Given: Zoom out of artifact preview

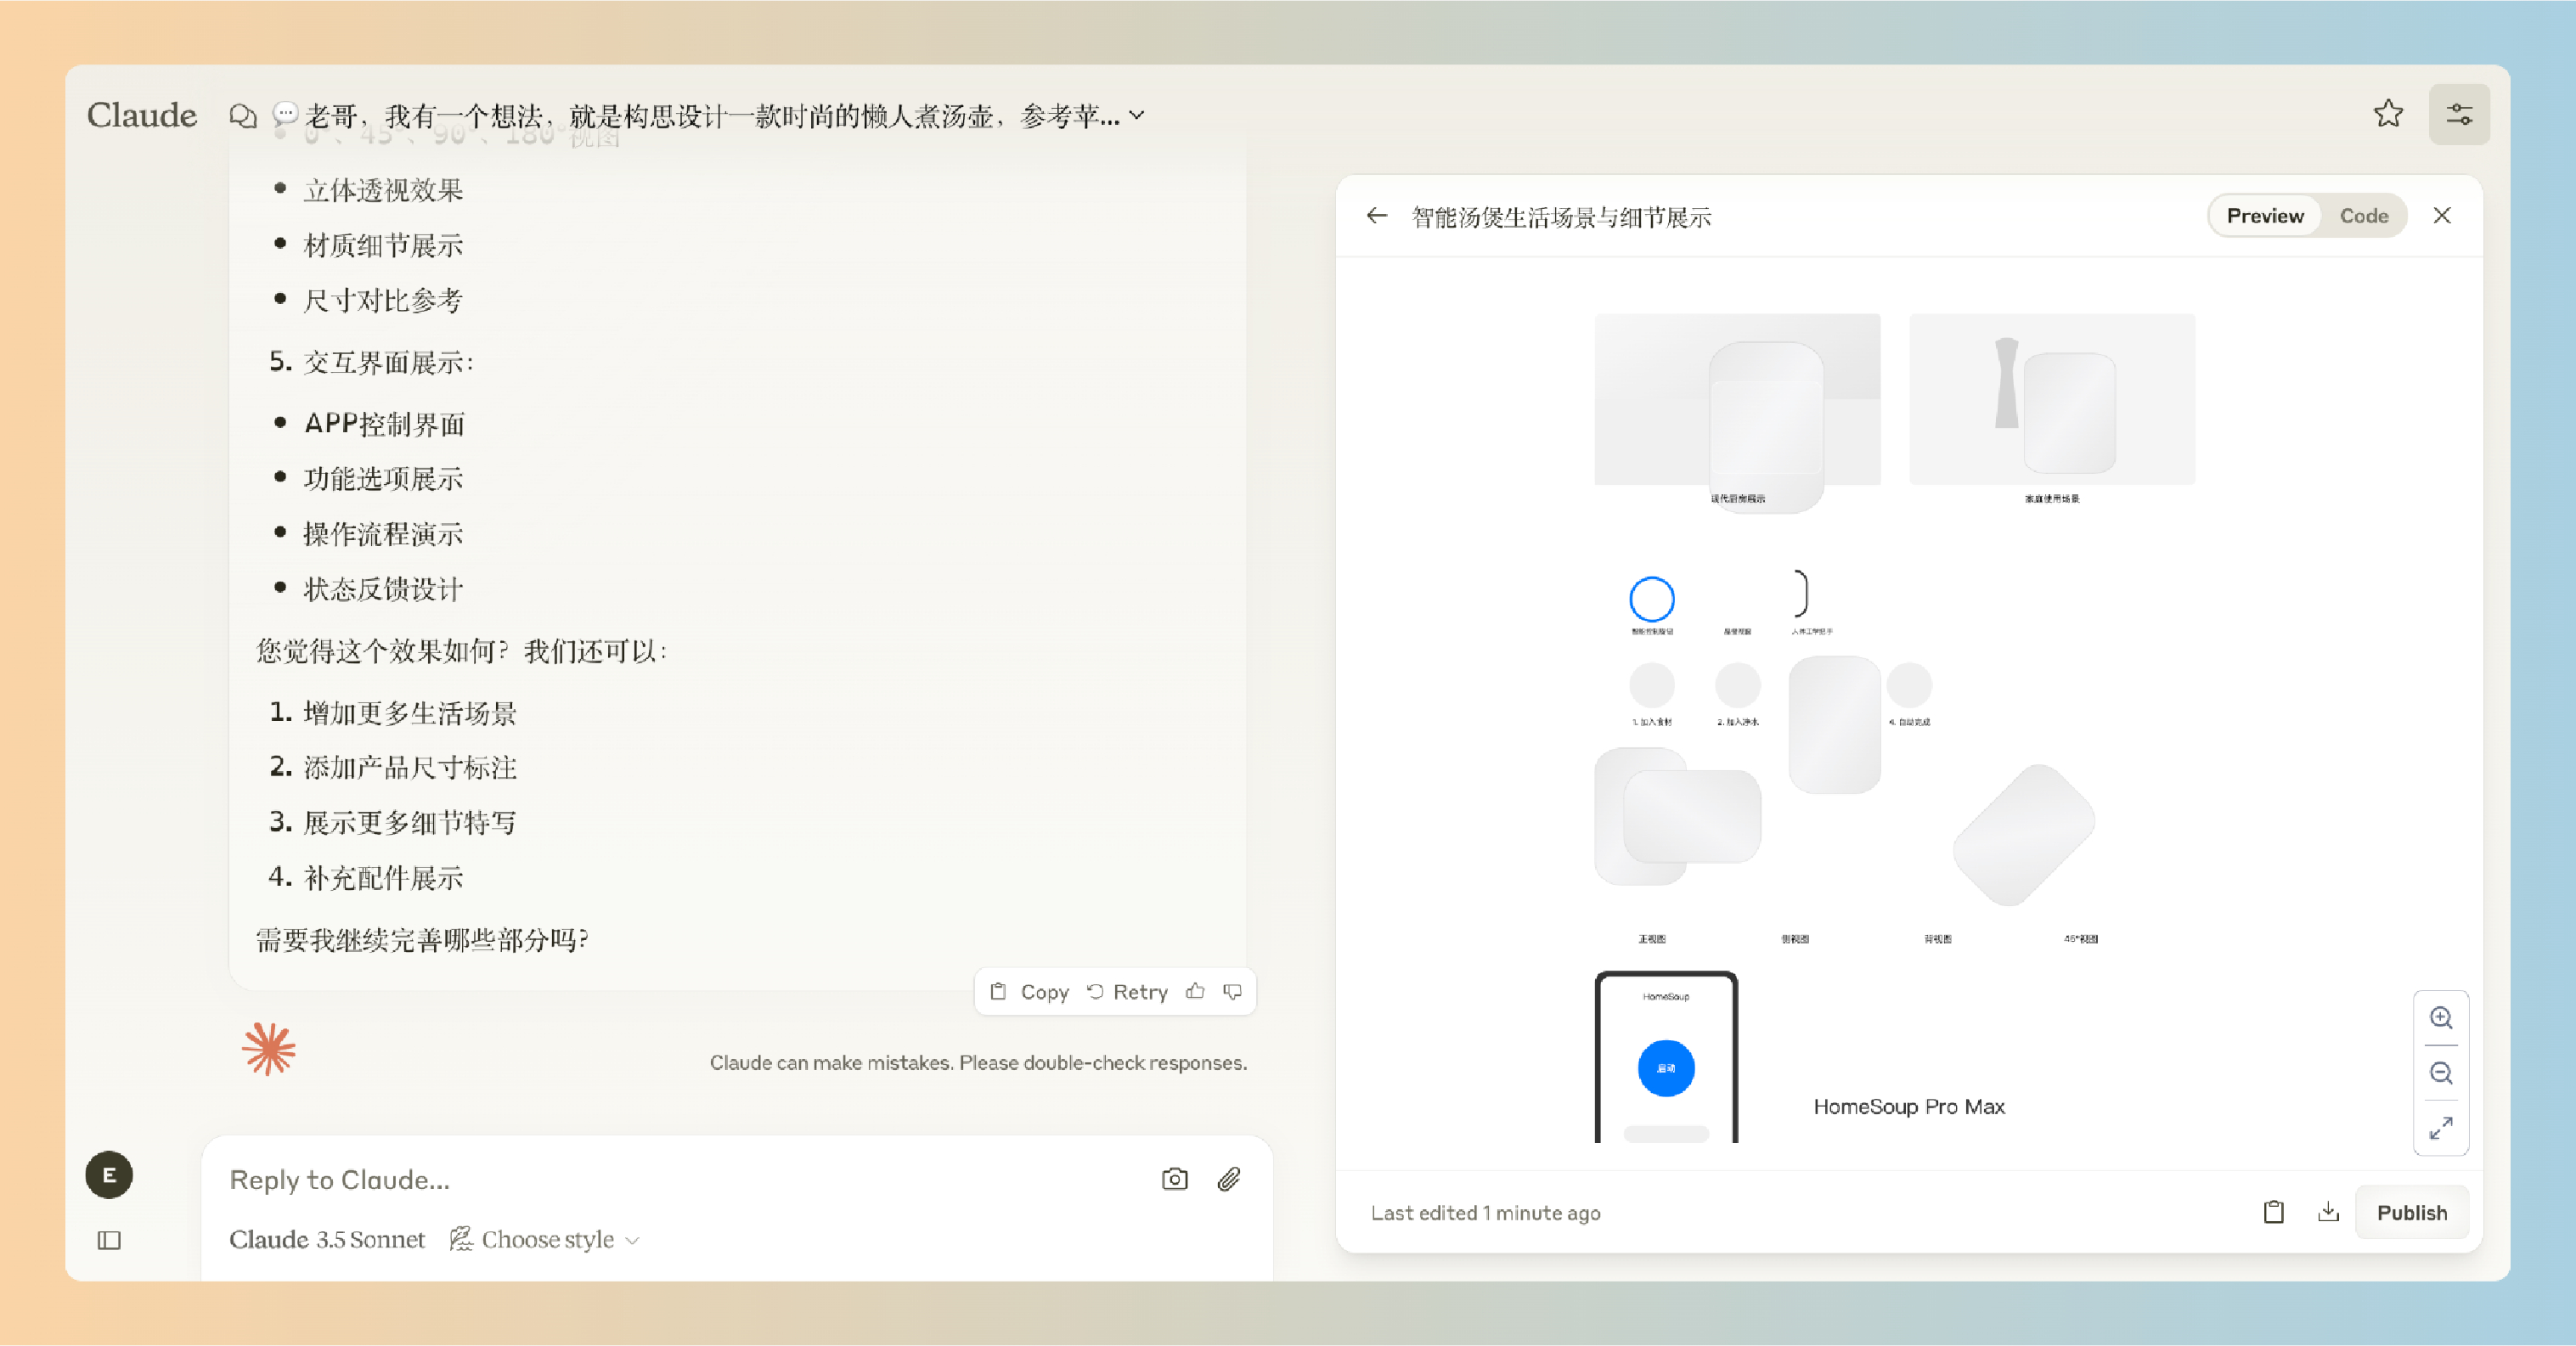Looking at the screenshot, I should point(2441,1073).
